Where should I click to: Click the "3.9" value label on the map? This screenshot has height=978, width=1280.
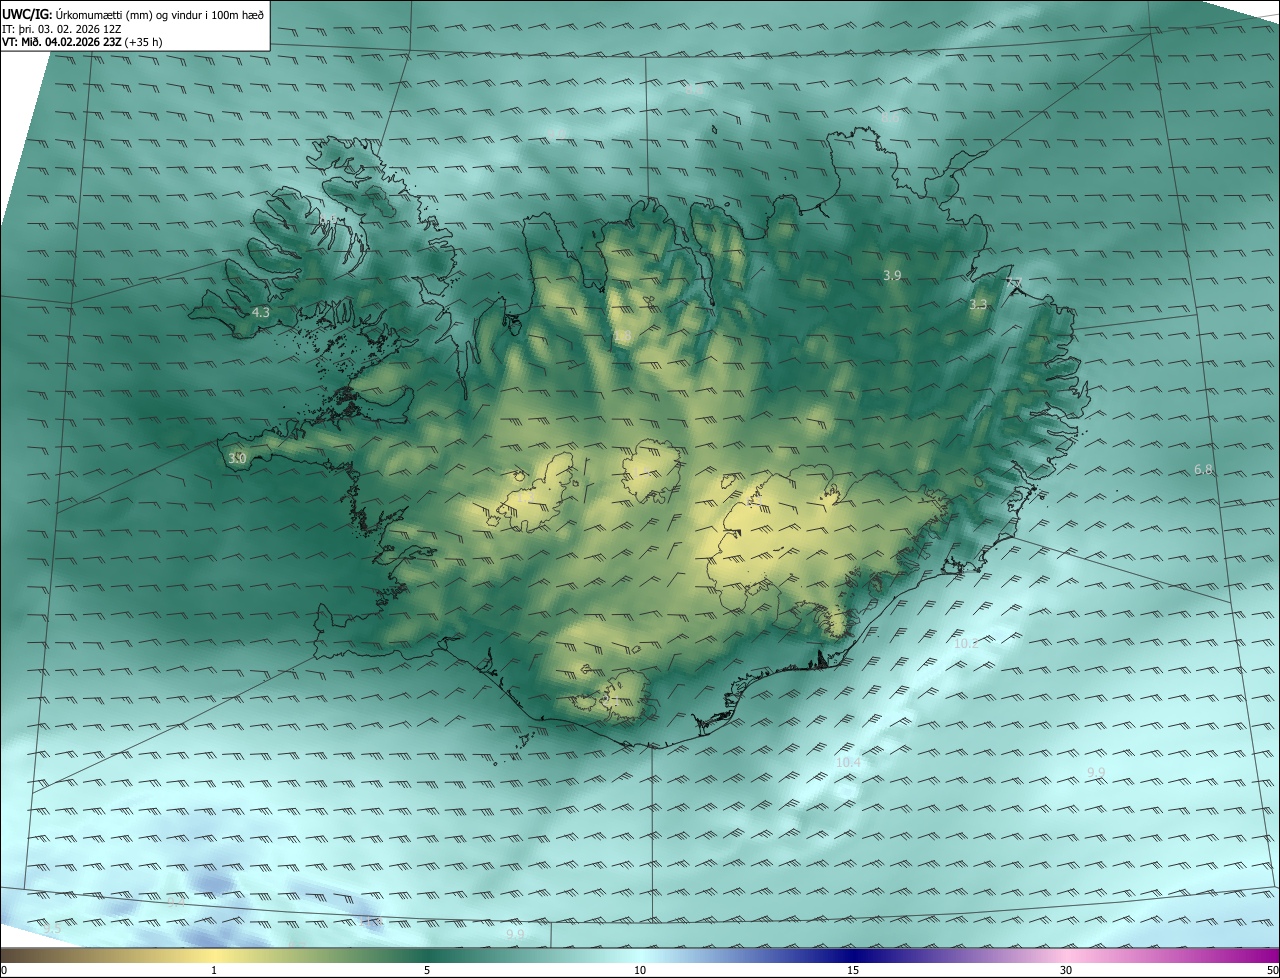pos(892,275)
